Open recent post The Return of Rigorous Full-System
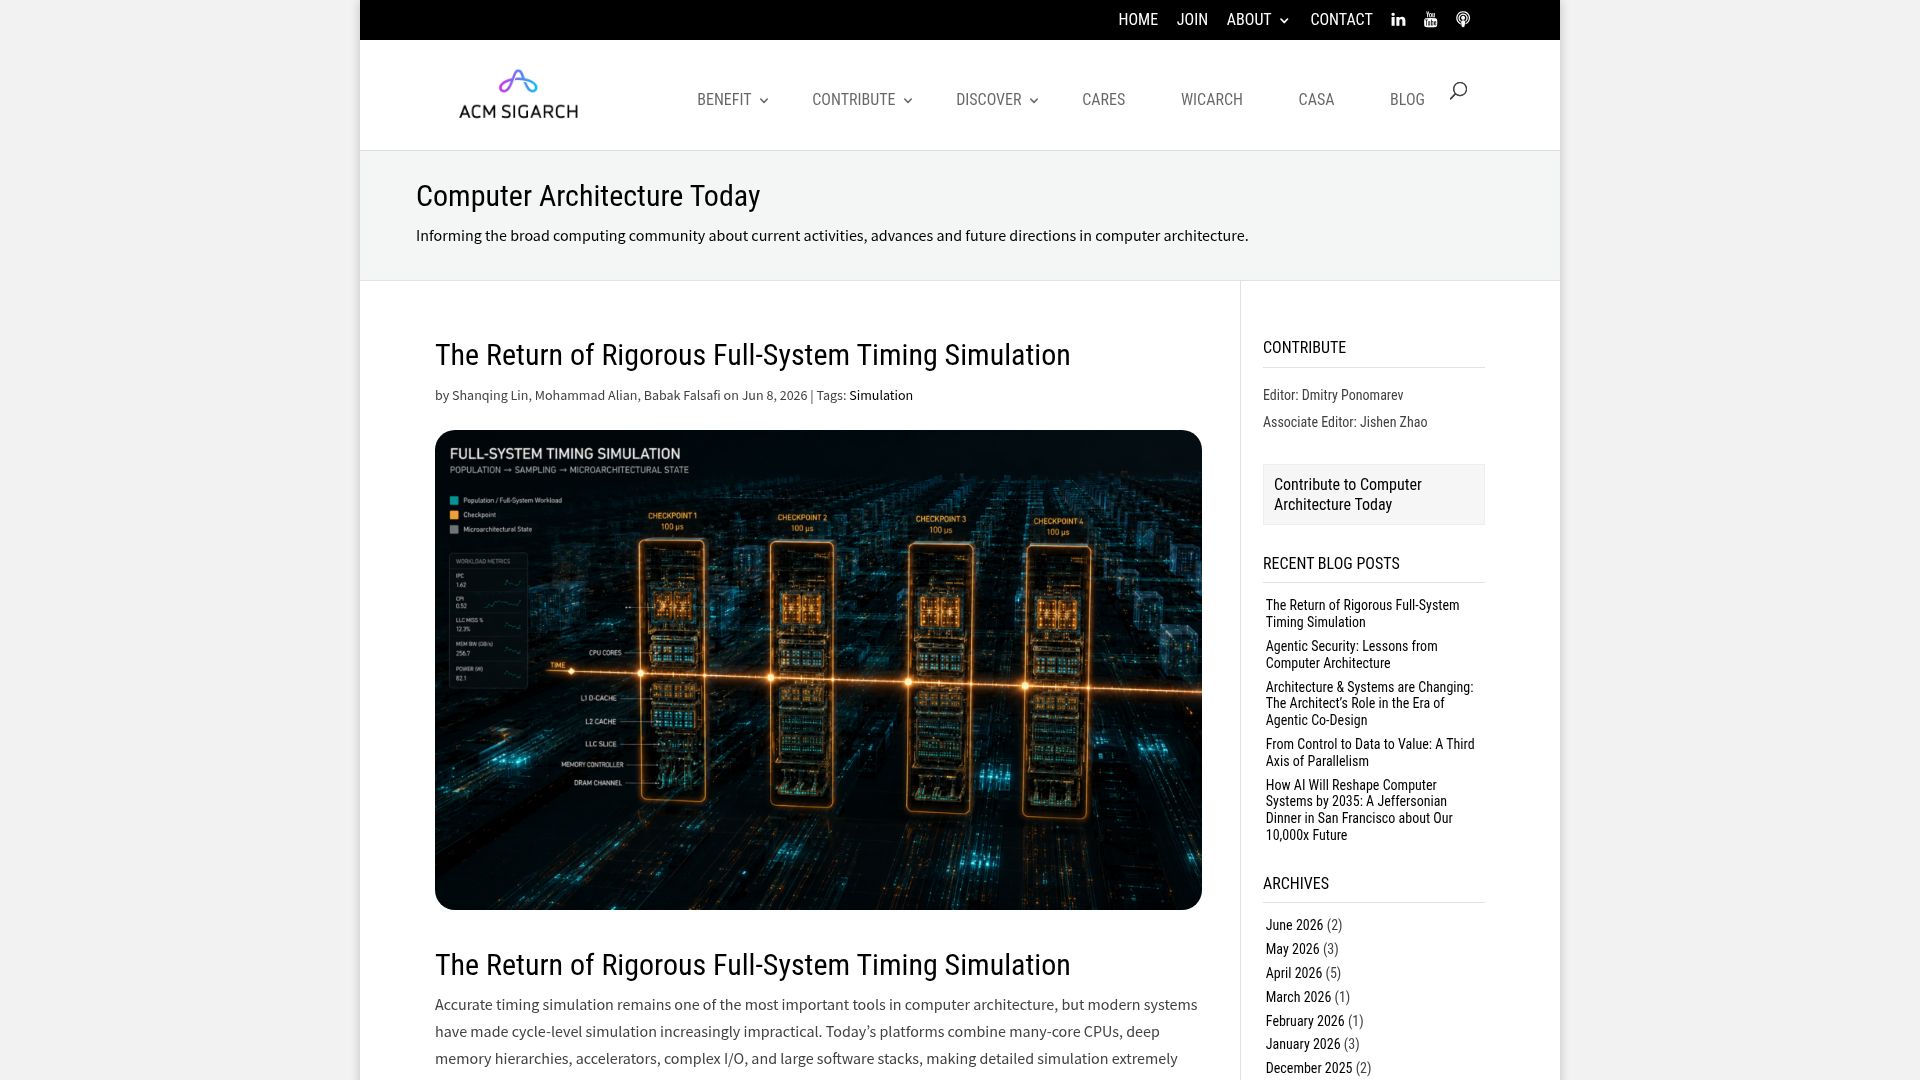The image size is (1920, 1080). pyautogui.click(x=1362, y=614)
